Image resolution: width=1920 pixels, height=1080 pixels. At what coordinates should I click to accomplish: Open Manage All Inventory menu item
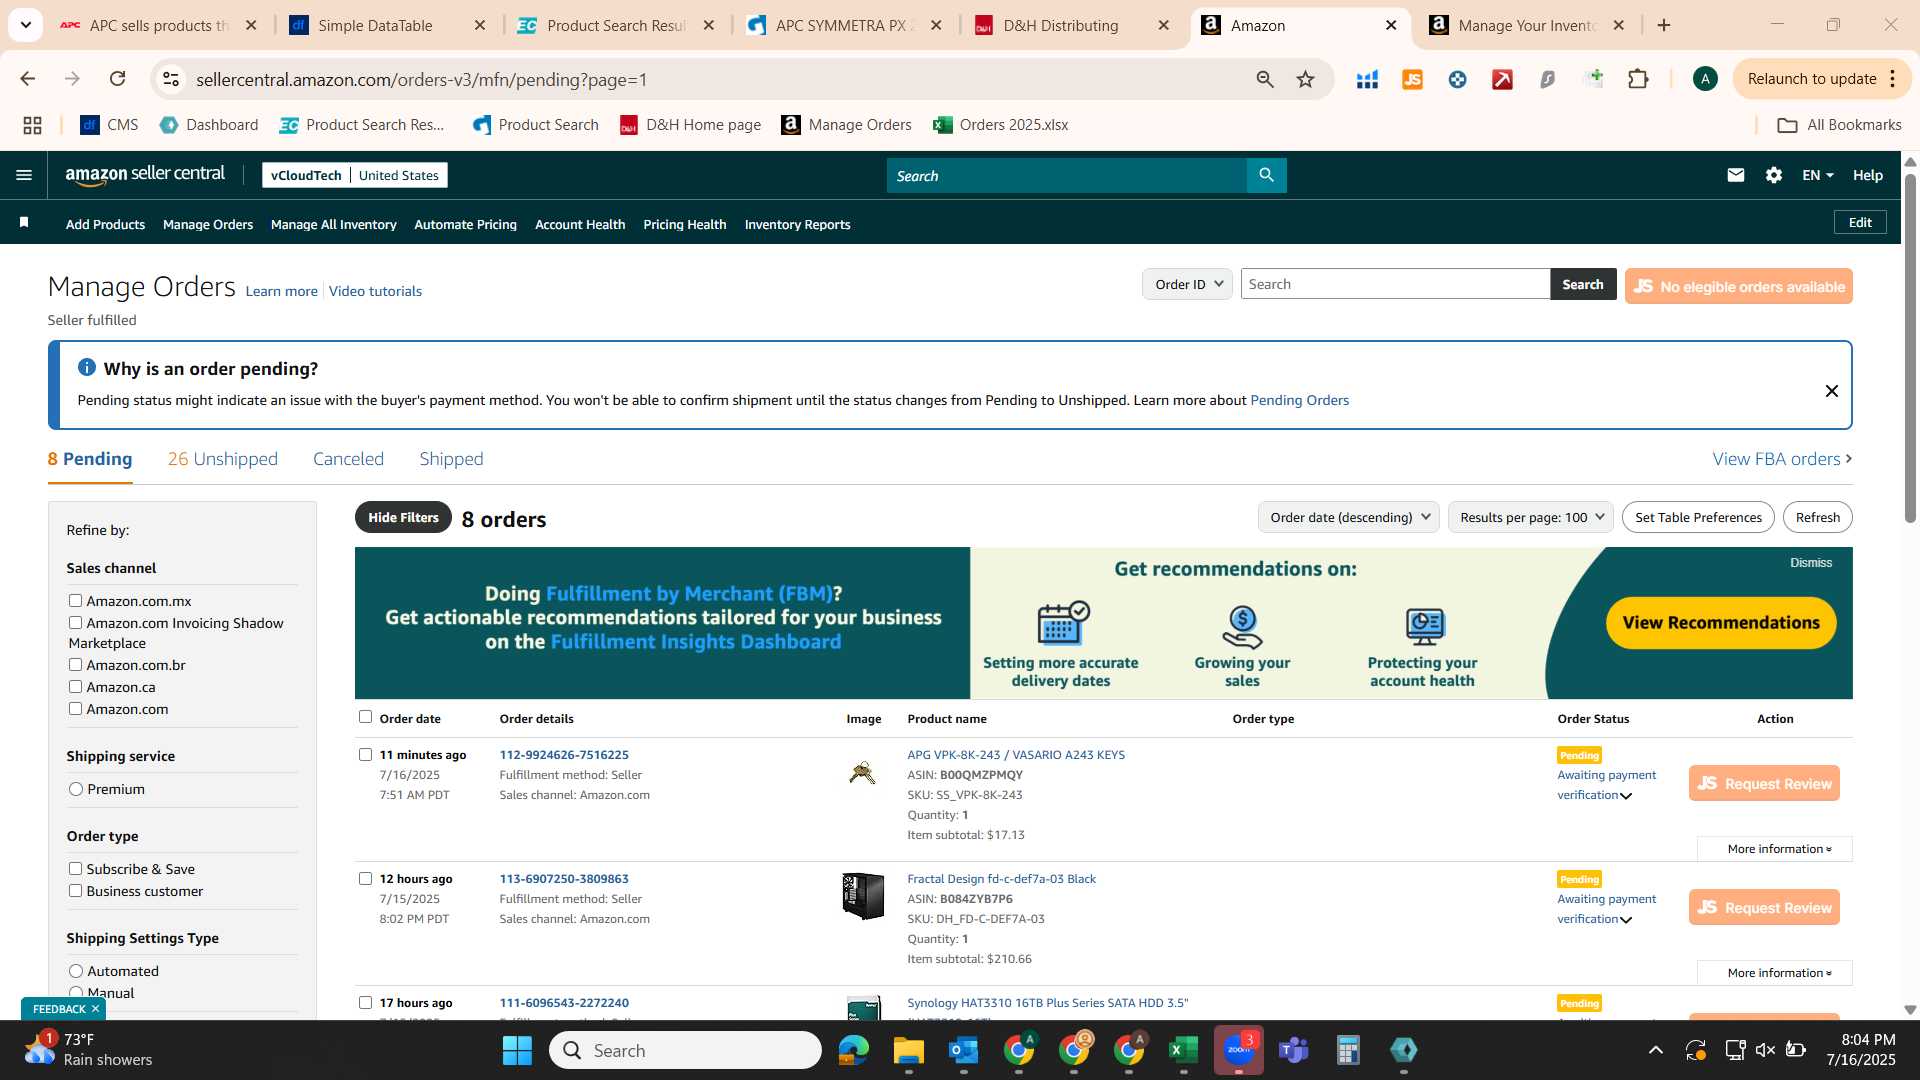tap(333, 224)
